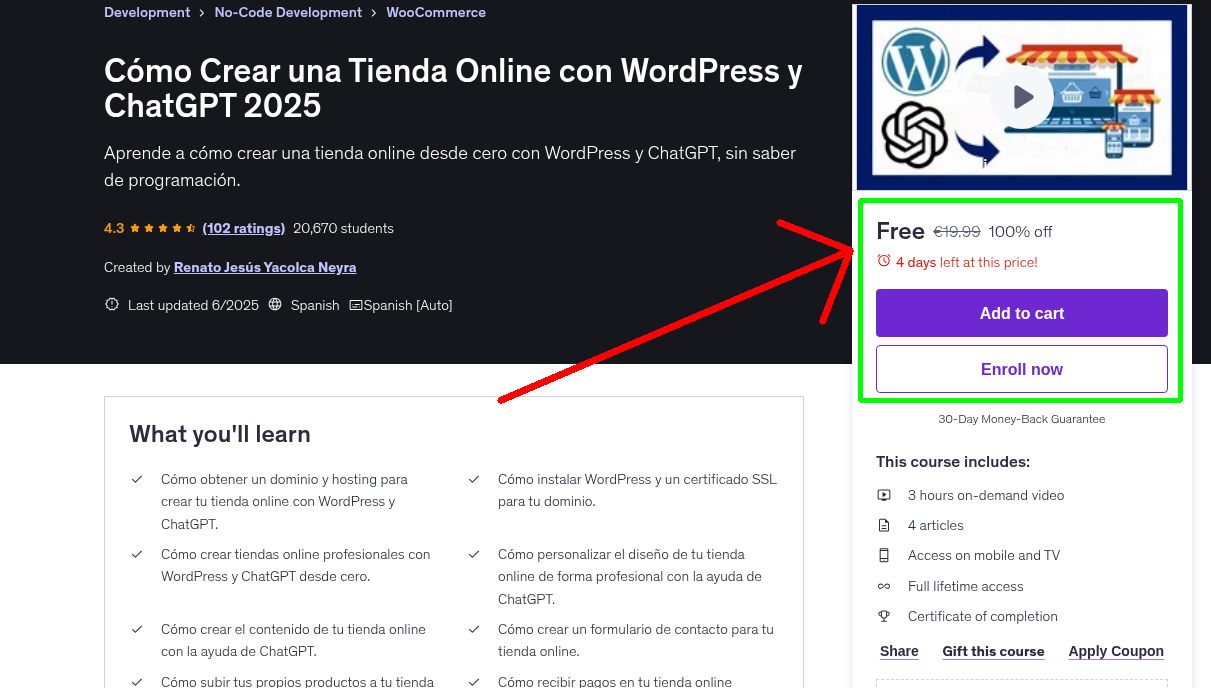Click the checkmark beside crear tiendas online profesionales
Viewport: 1211px width, 688px height.
(x=137, y=554)
